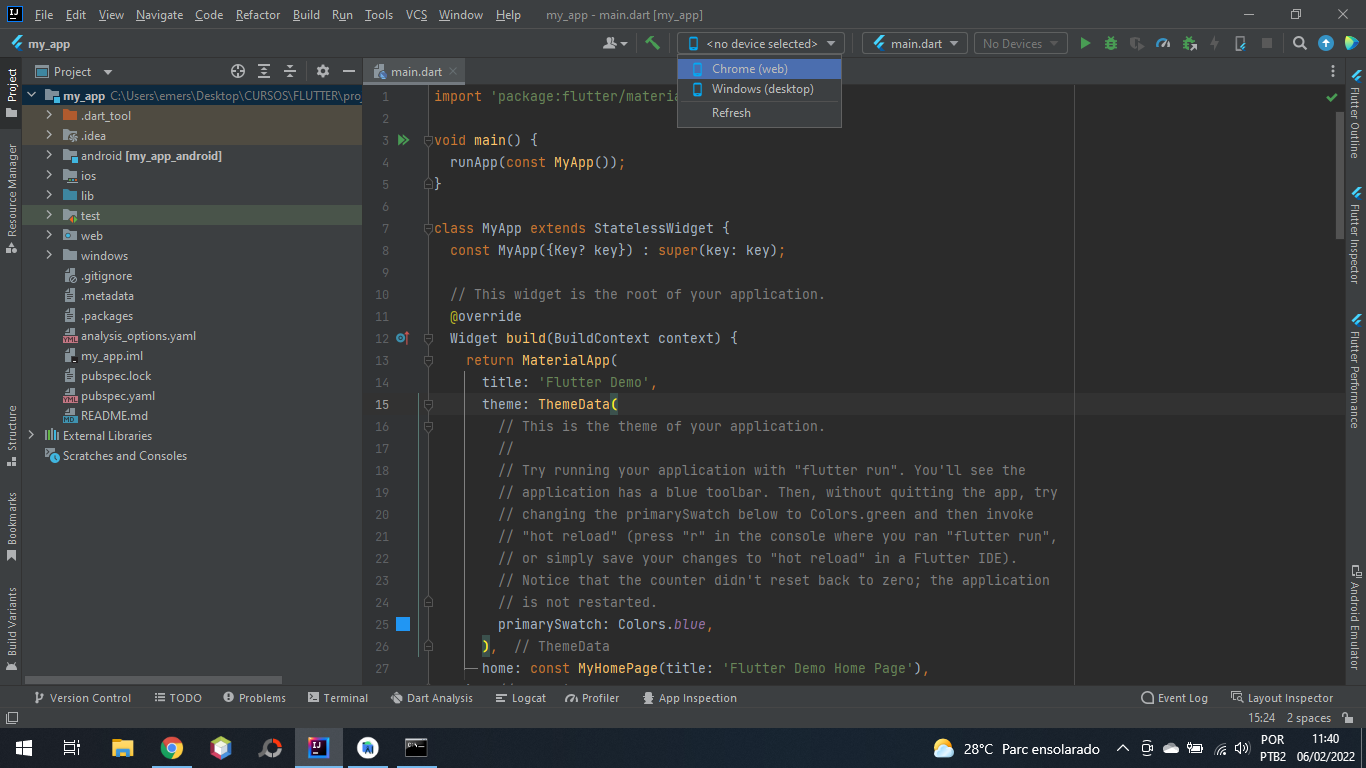This screenshot has width=1366, height=768.
Task: Toggle the Structure tool window
Action: tap(12, 435)
